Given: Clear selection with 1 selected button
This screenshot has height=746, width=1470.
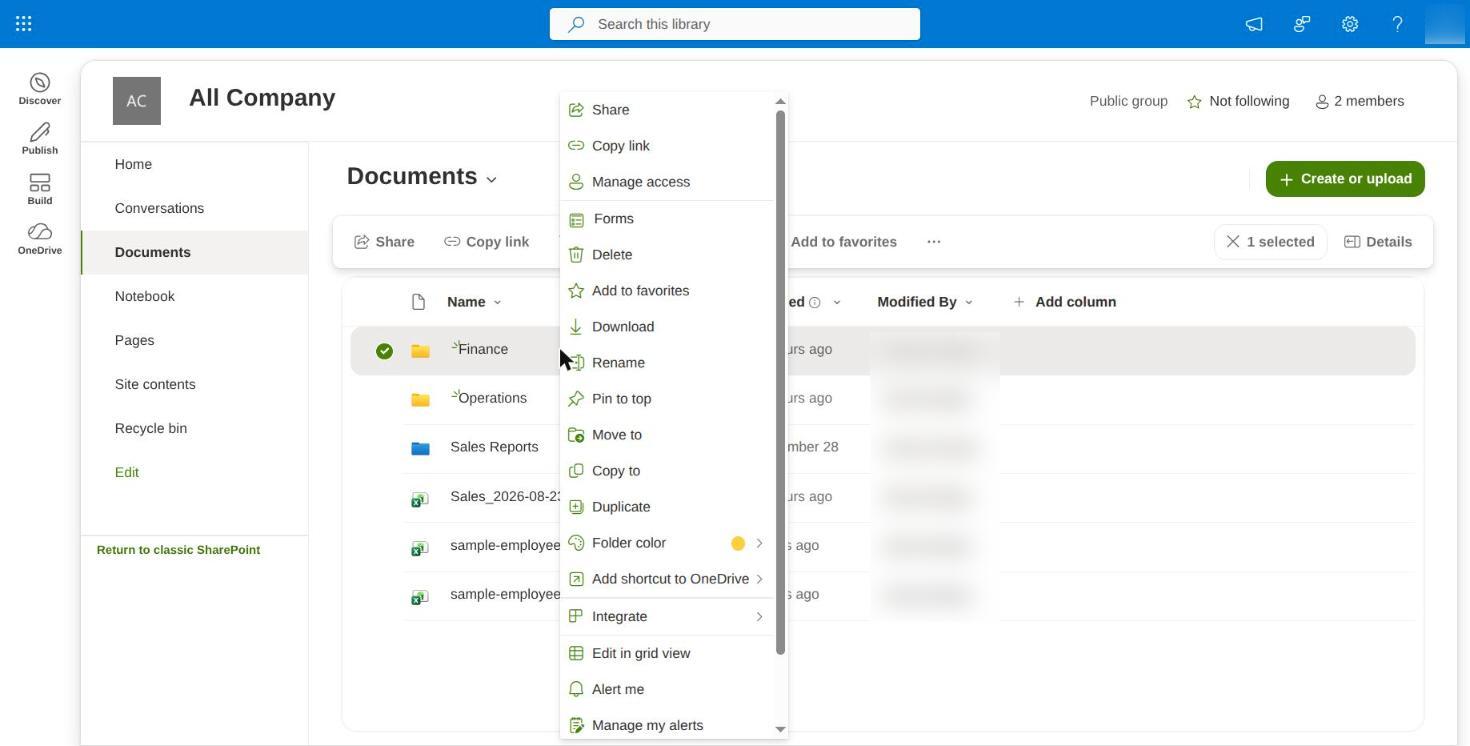Looking at the screenshot, I should (1270, 242).
